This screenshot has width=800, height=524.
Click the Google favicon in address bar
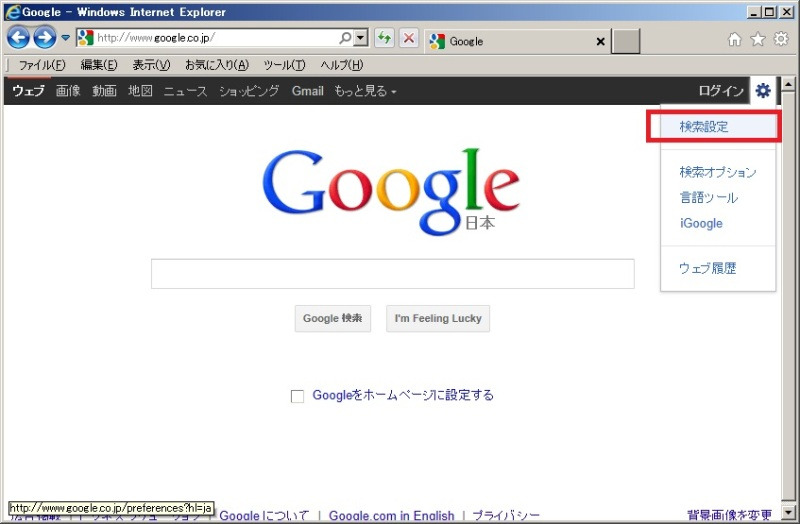pos(86,37)
